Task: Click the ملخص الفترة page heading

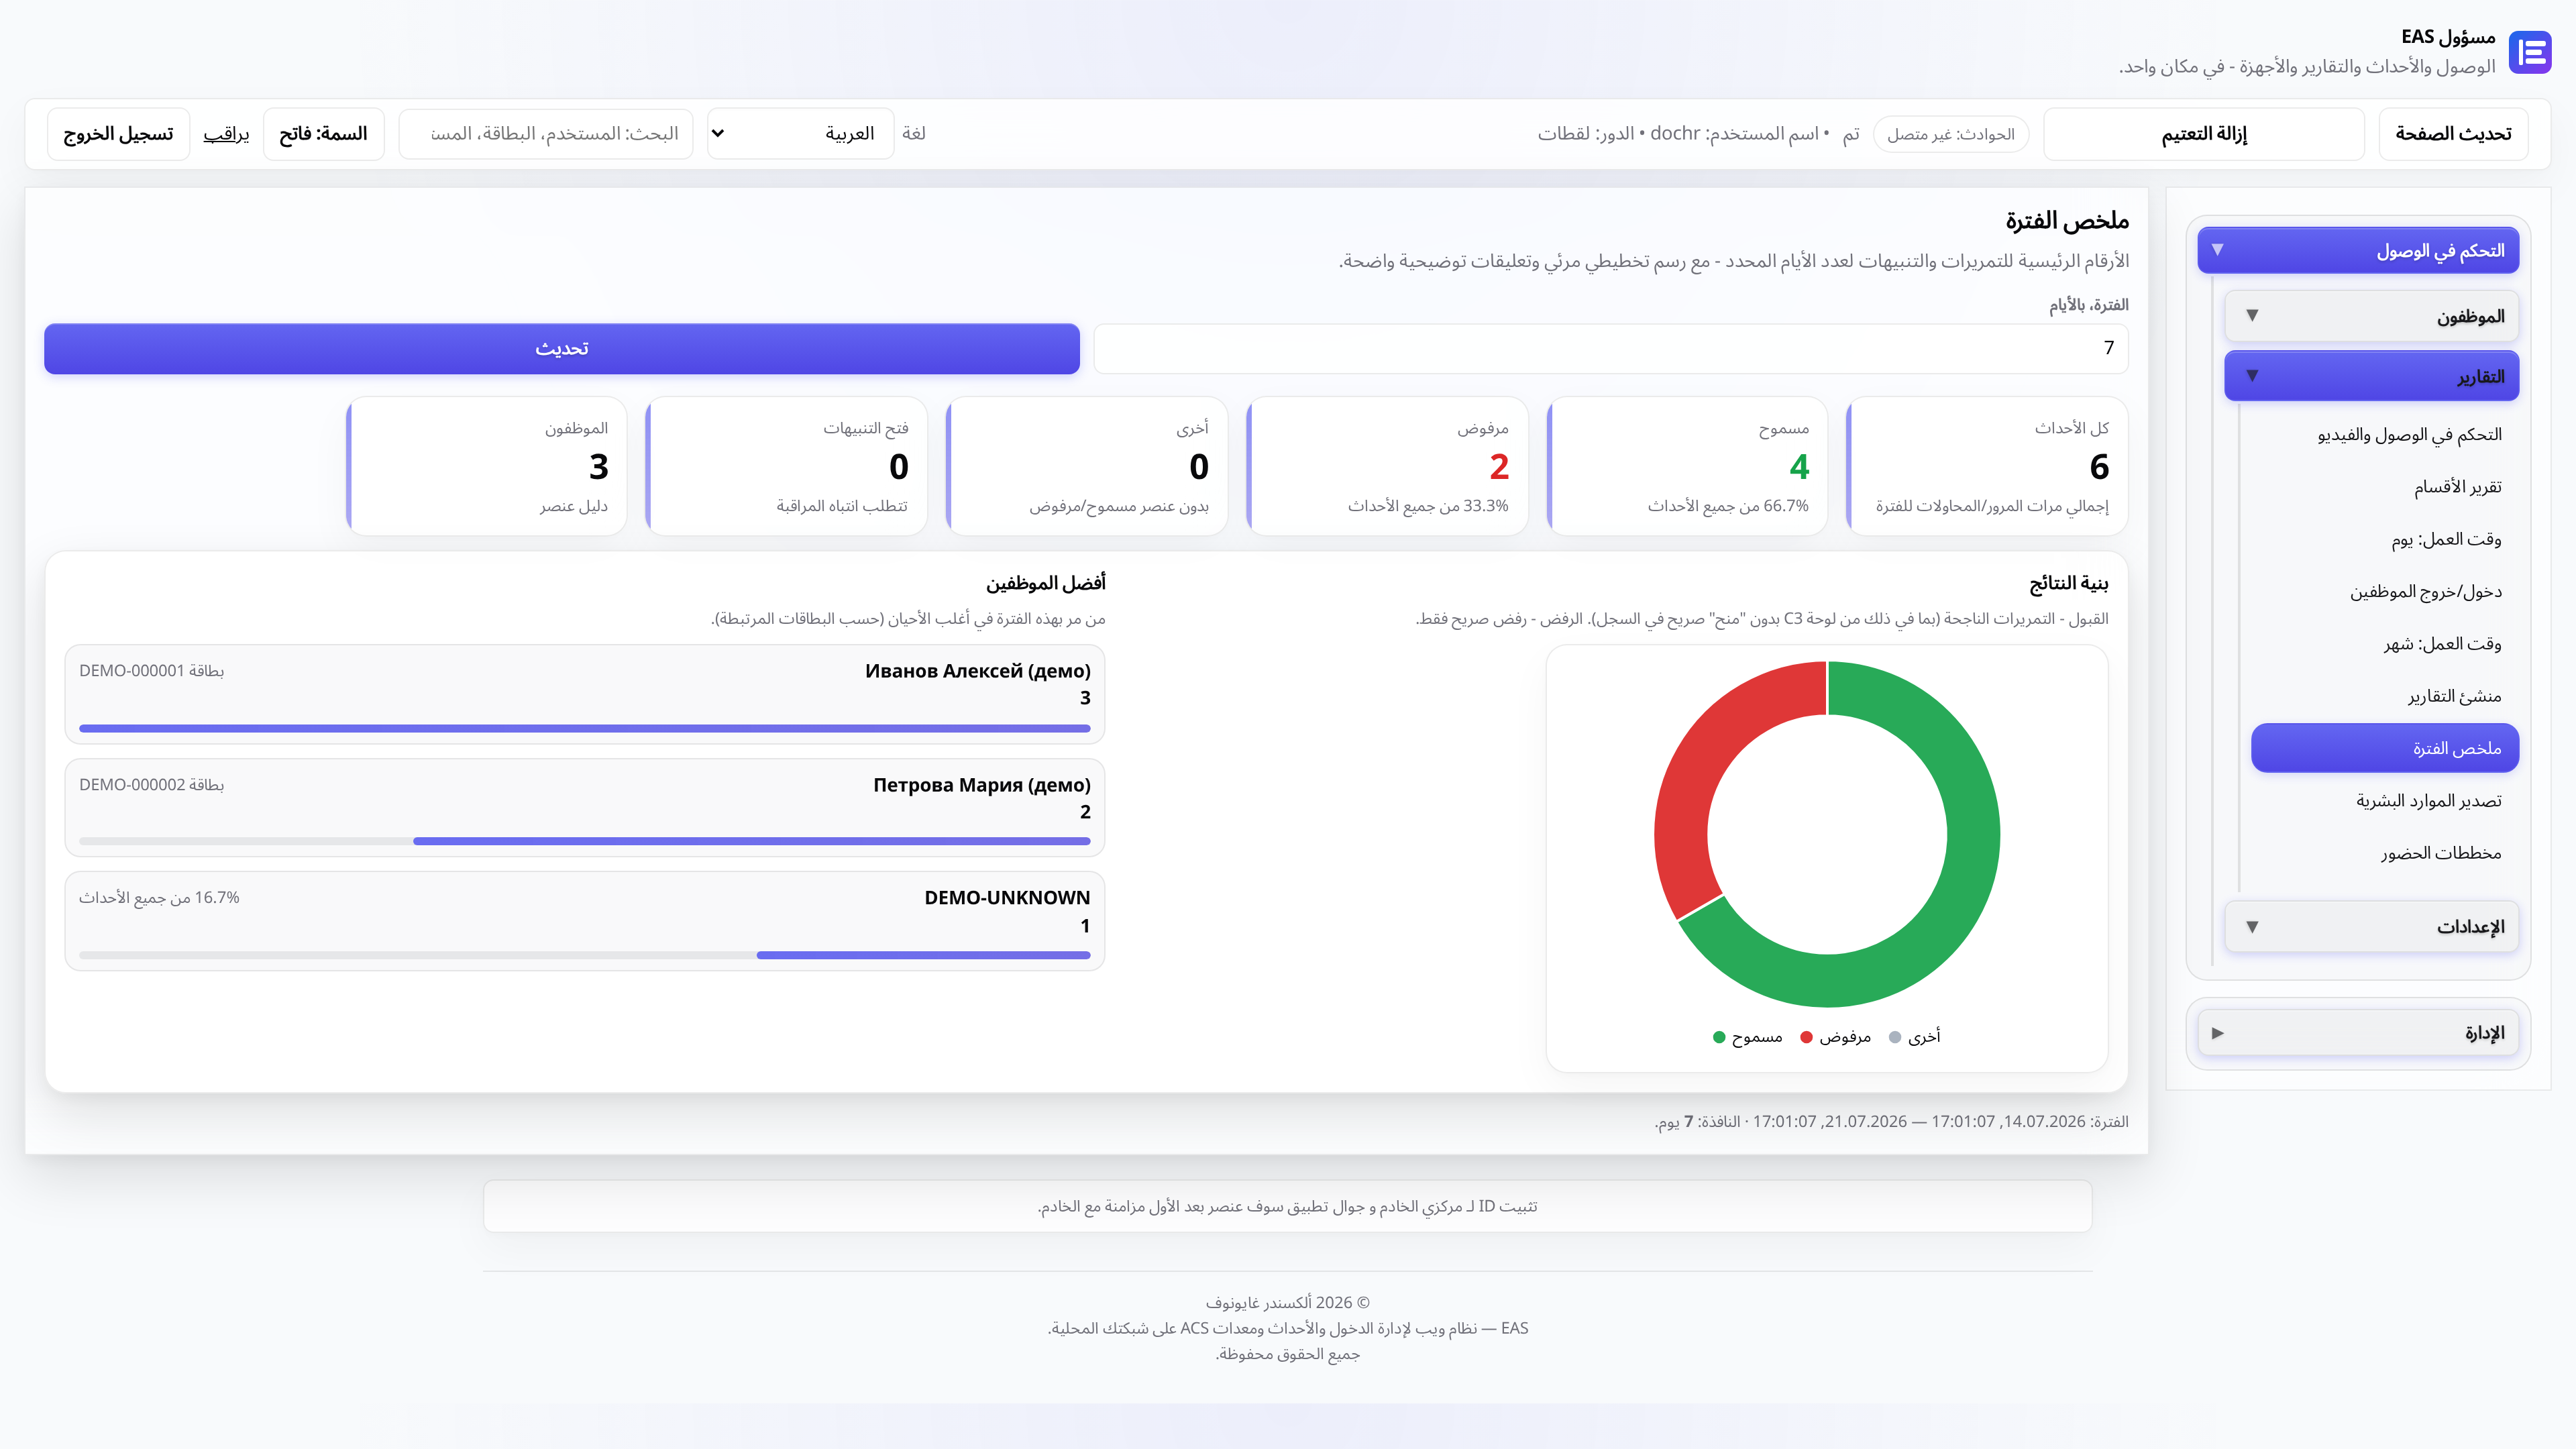Action: pos(2066,221)
